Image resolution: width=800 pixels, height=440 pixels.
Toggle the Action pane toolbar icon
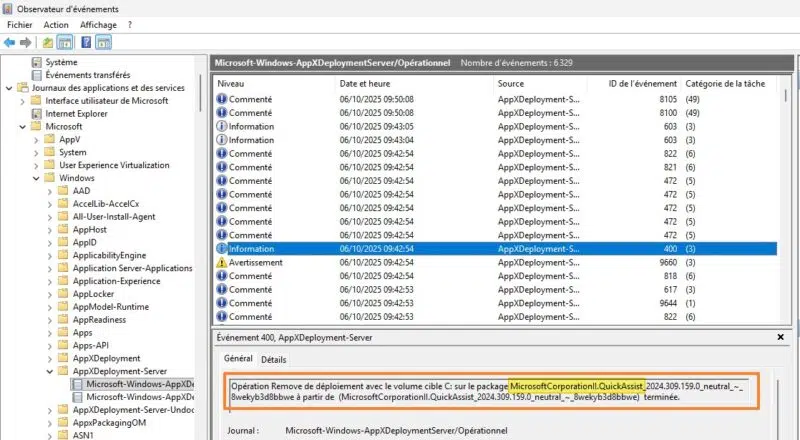click(x=103, y=43)
